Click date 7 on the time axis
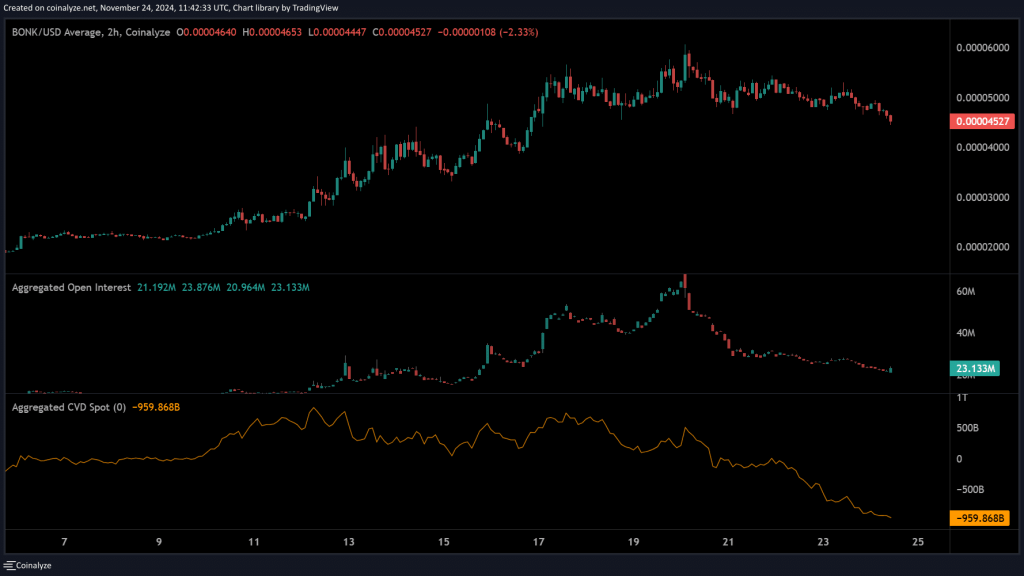 pyautogui.click(x=64, y=542)
